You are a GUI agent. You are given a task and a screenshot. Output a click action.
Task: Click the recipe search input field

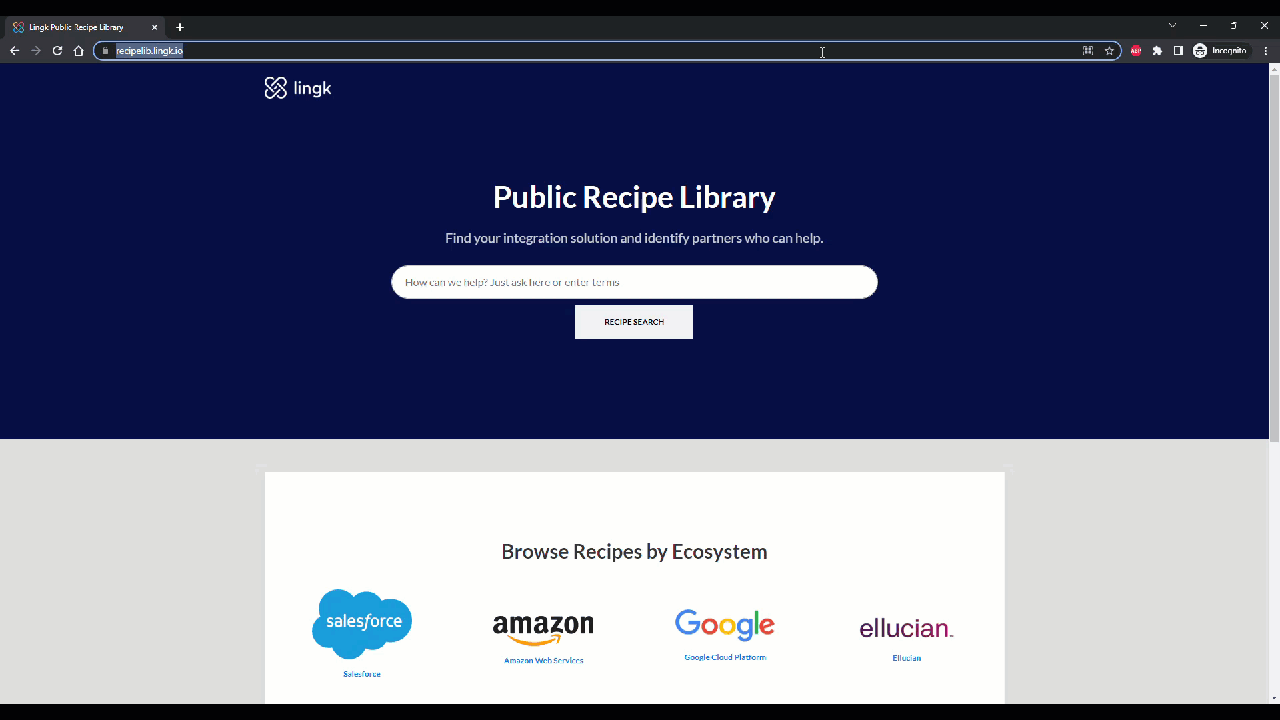coord(633,282)
